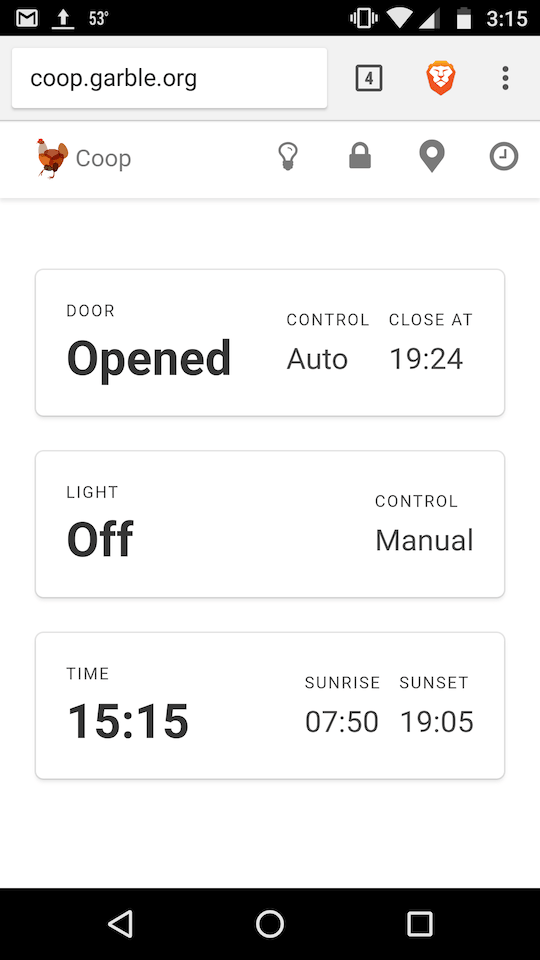This screenshot has width=540, height=960.
Task: Tap the Door Opened status card
Action: 270,343
